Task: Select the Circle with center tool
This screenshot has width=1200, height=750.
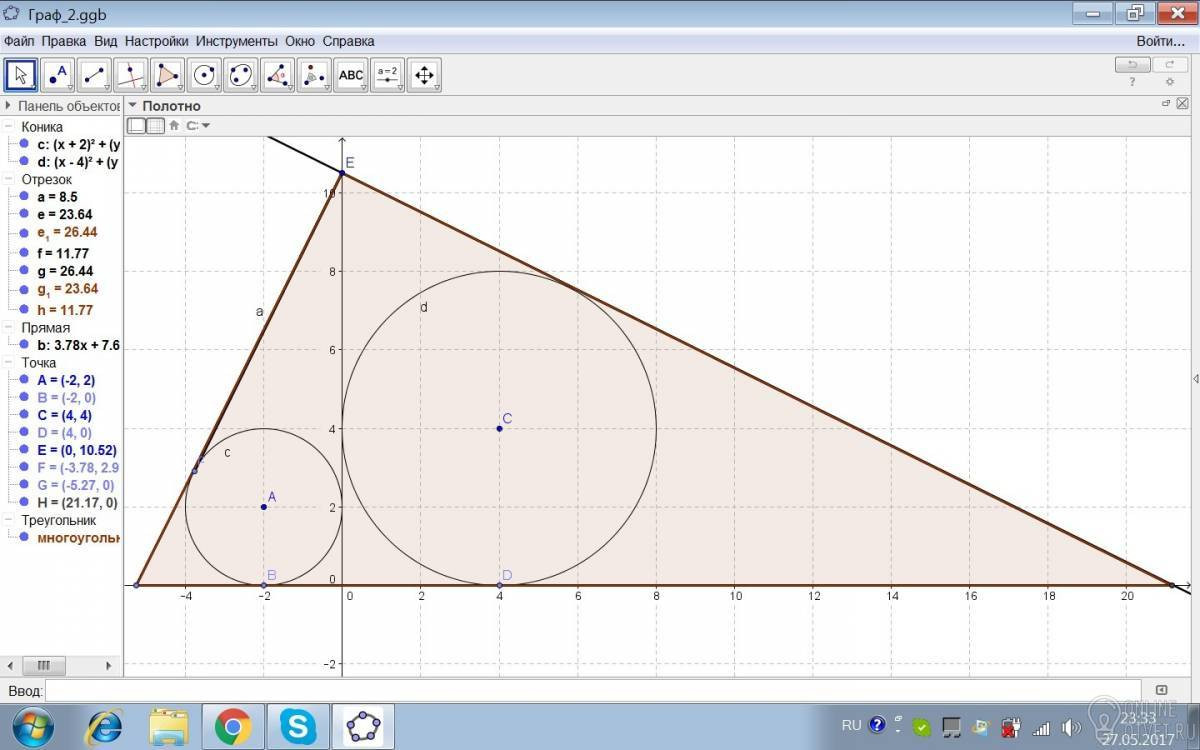Action: coord(205,75)
